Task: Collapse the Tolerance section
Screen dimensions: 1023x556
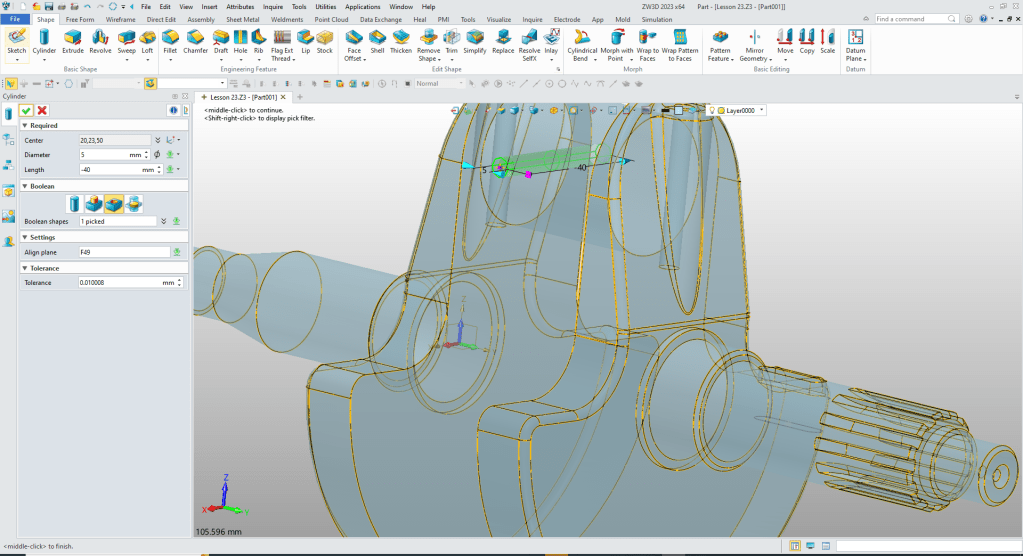Action: 24,268
